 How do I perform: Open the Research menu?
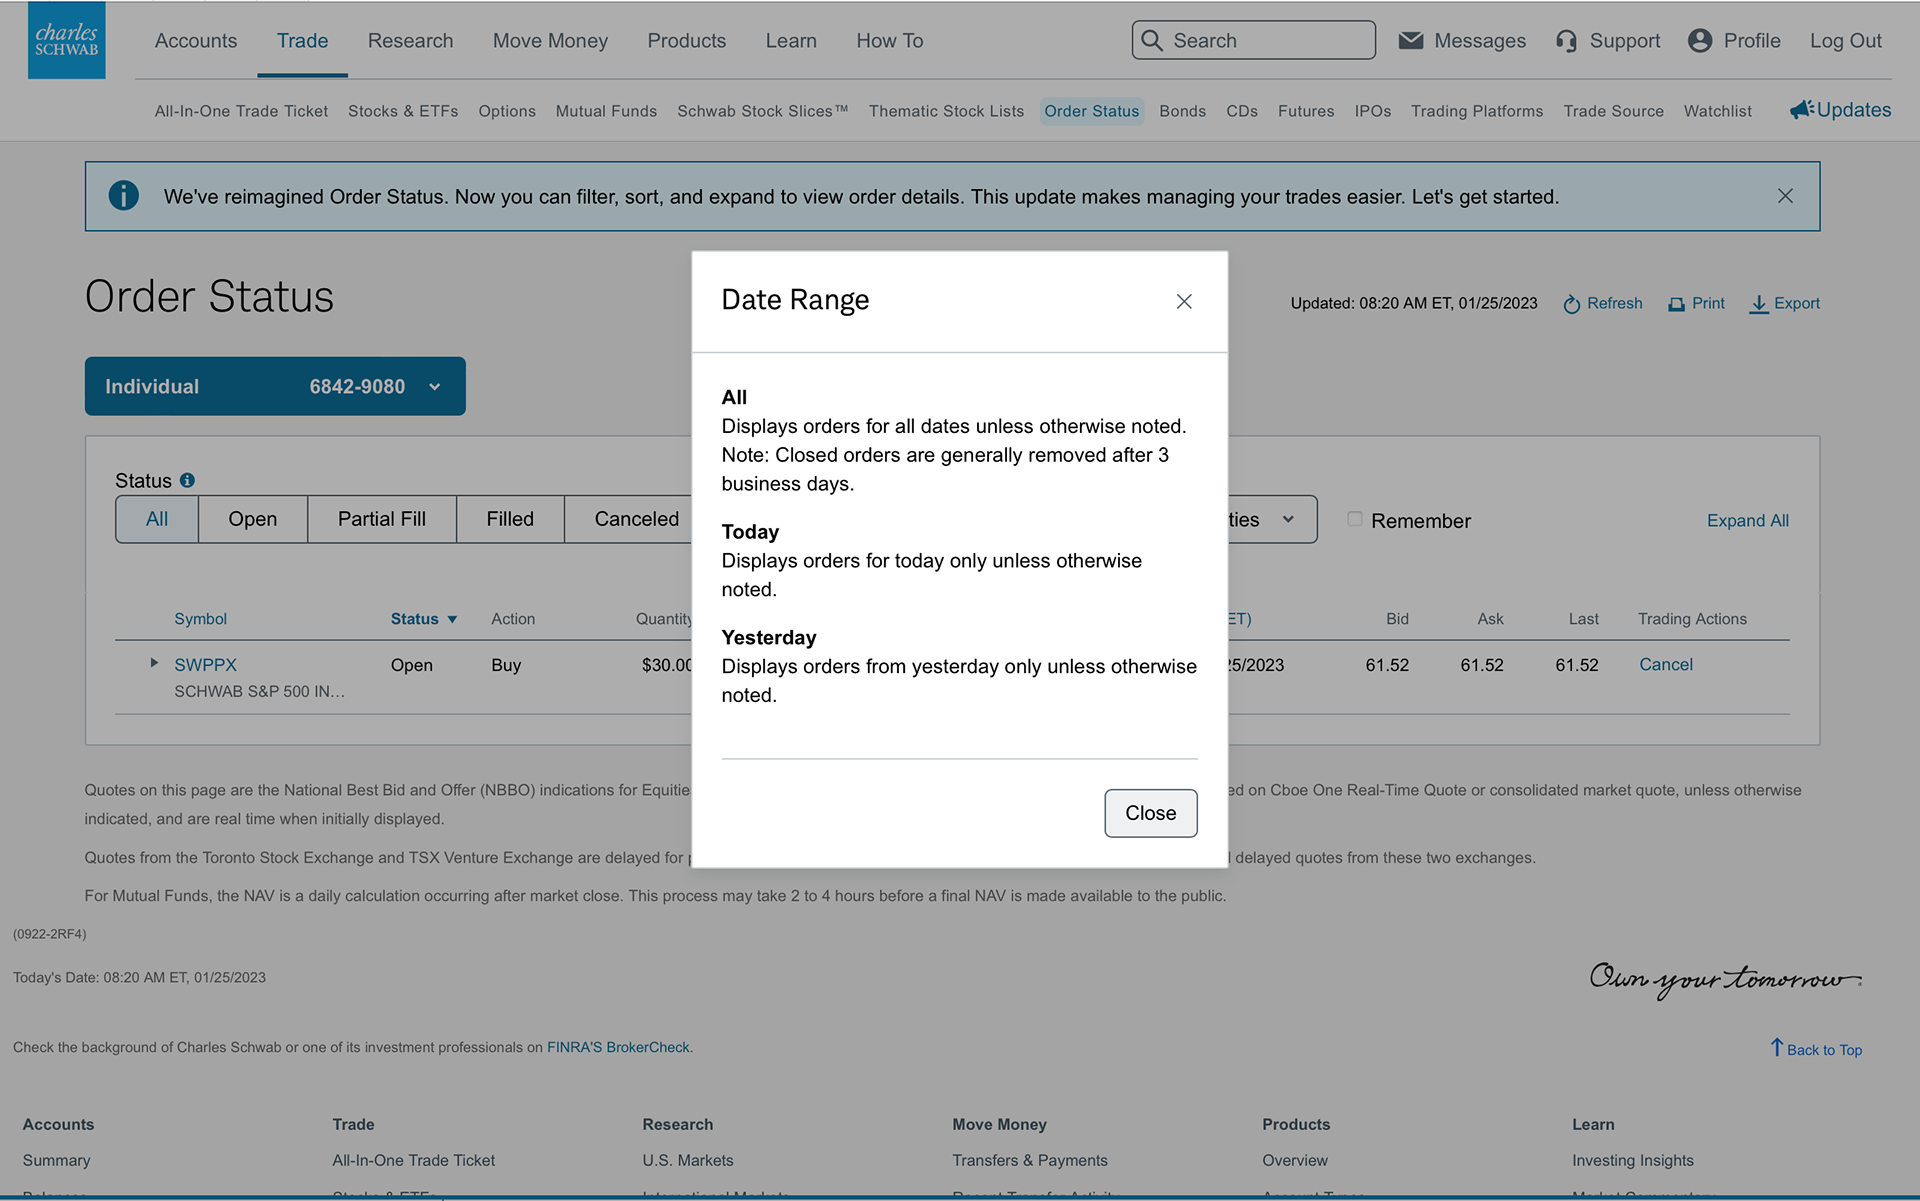pos(410,41)
